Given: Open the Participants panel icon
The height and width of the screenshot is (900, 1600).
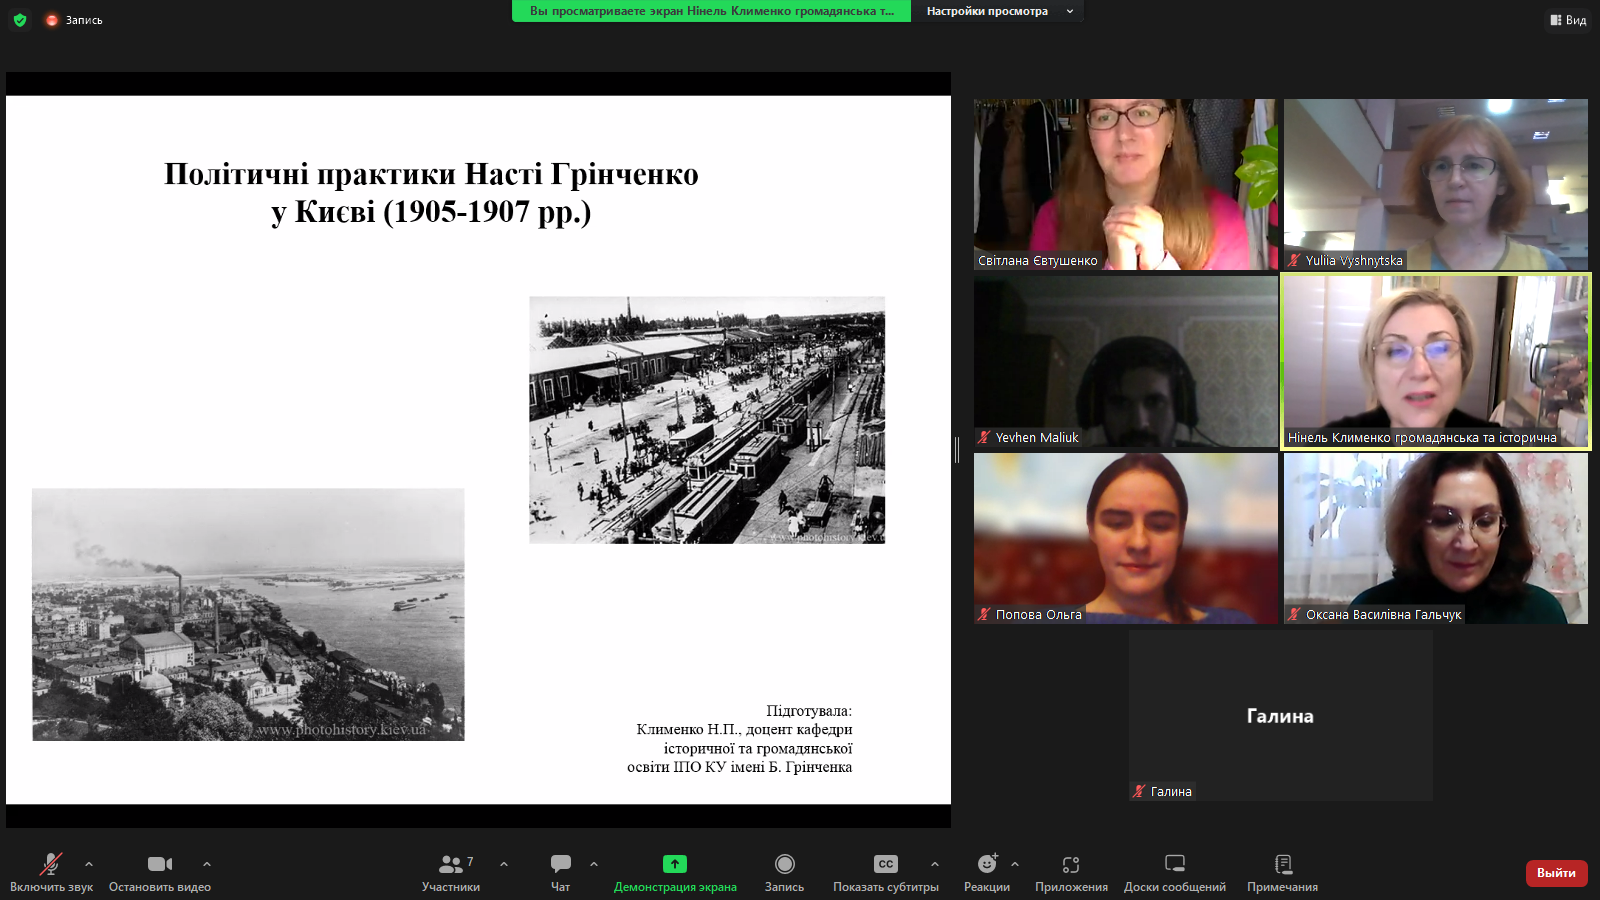Looking at the screenshot, I should click(x=450, y=864).
